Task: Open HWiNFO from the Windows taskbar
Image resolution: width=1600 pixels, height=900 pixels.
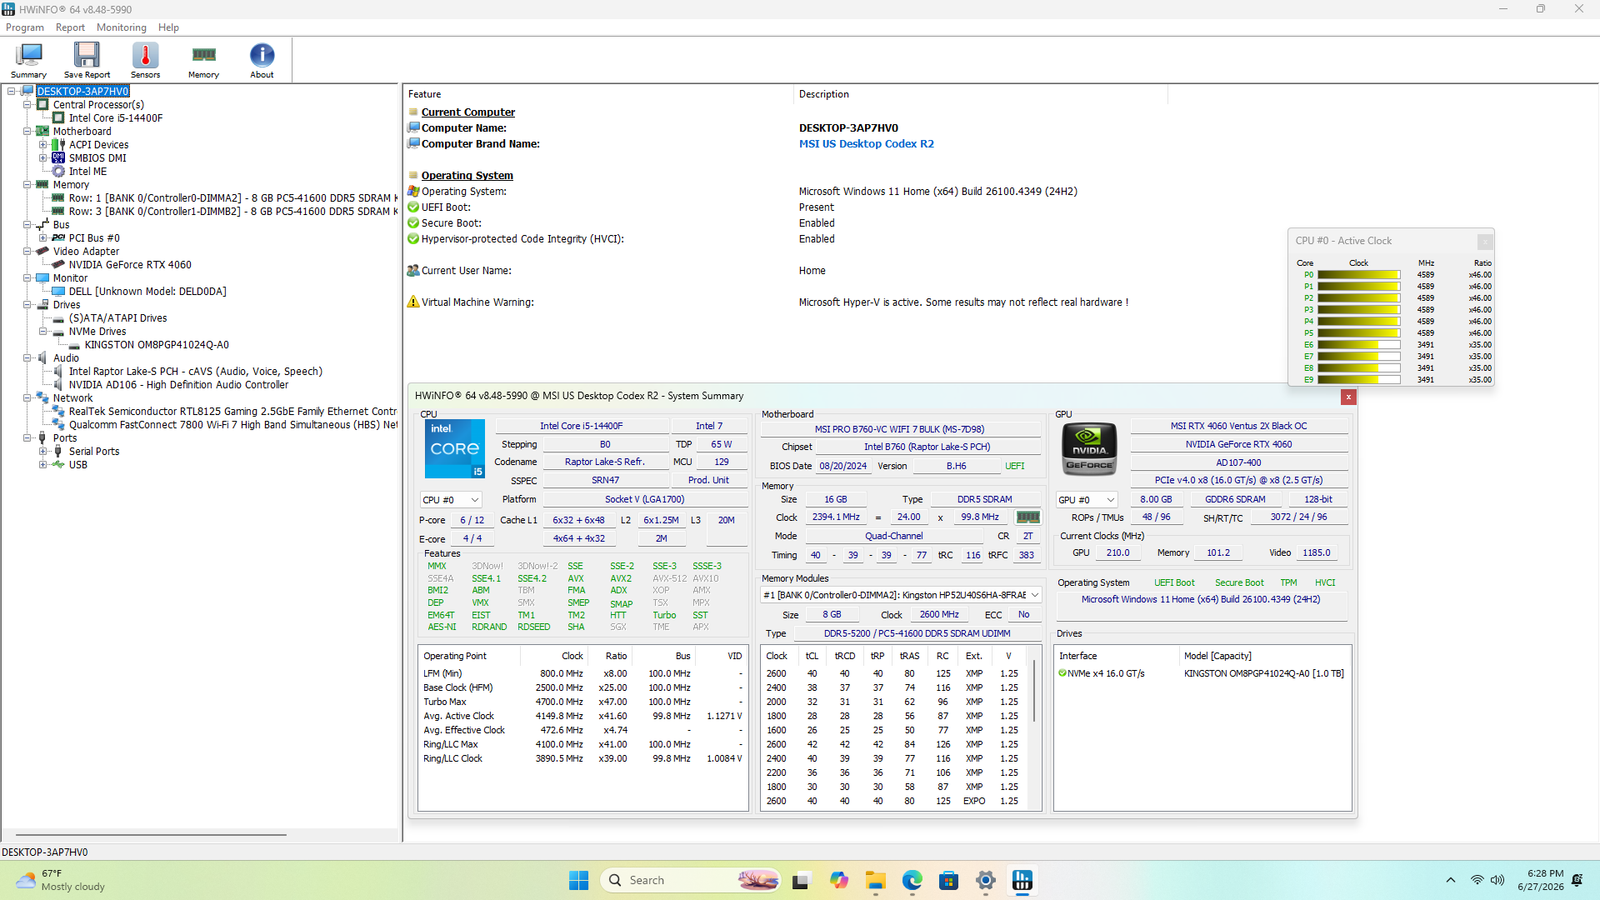Action: coord(1022,880)
